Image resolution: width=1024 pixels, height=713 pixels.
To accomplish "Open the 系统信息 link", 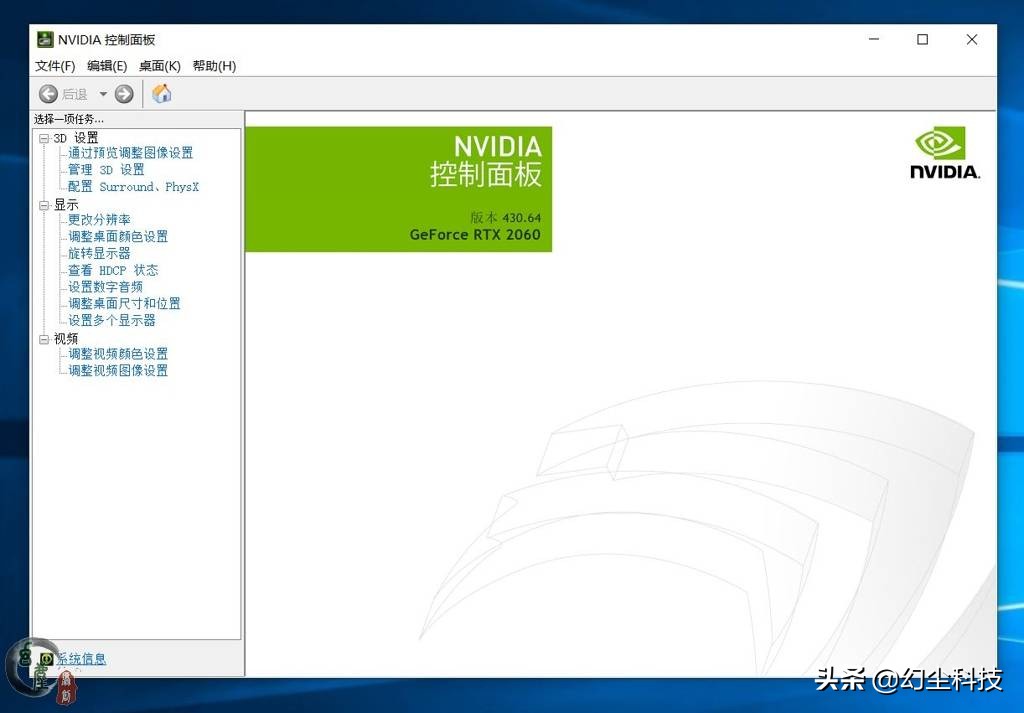I will click(83, 658).
